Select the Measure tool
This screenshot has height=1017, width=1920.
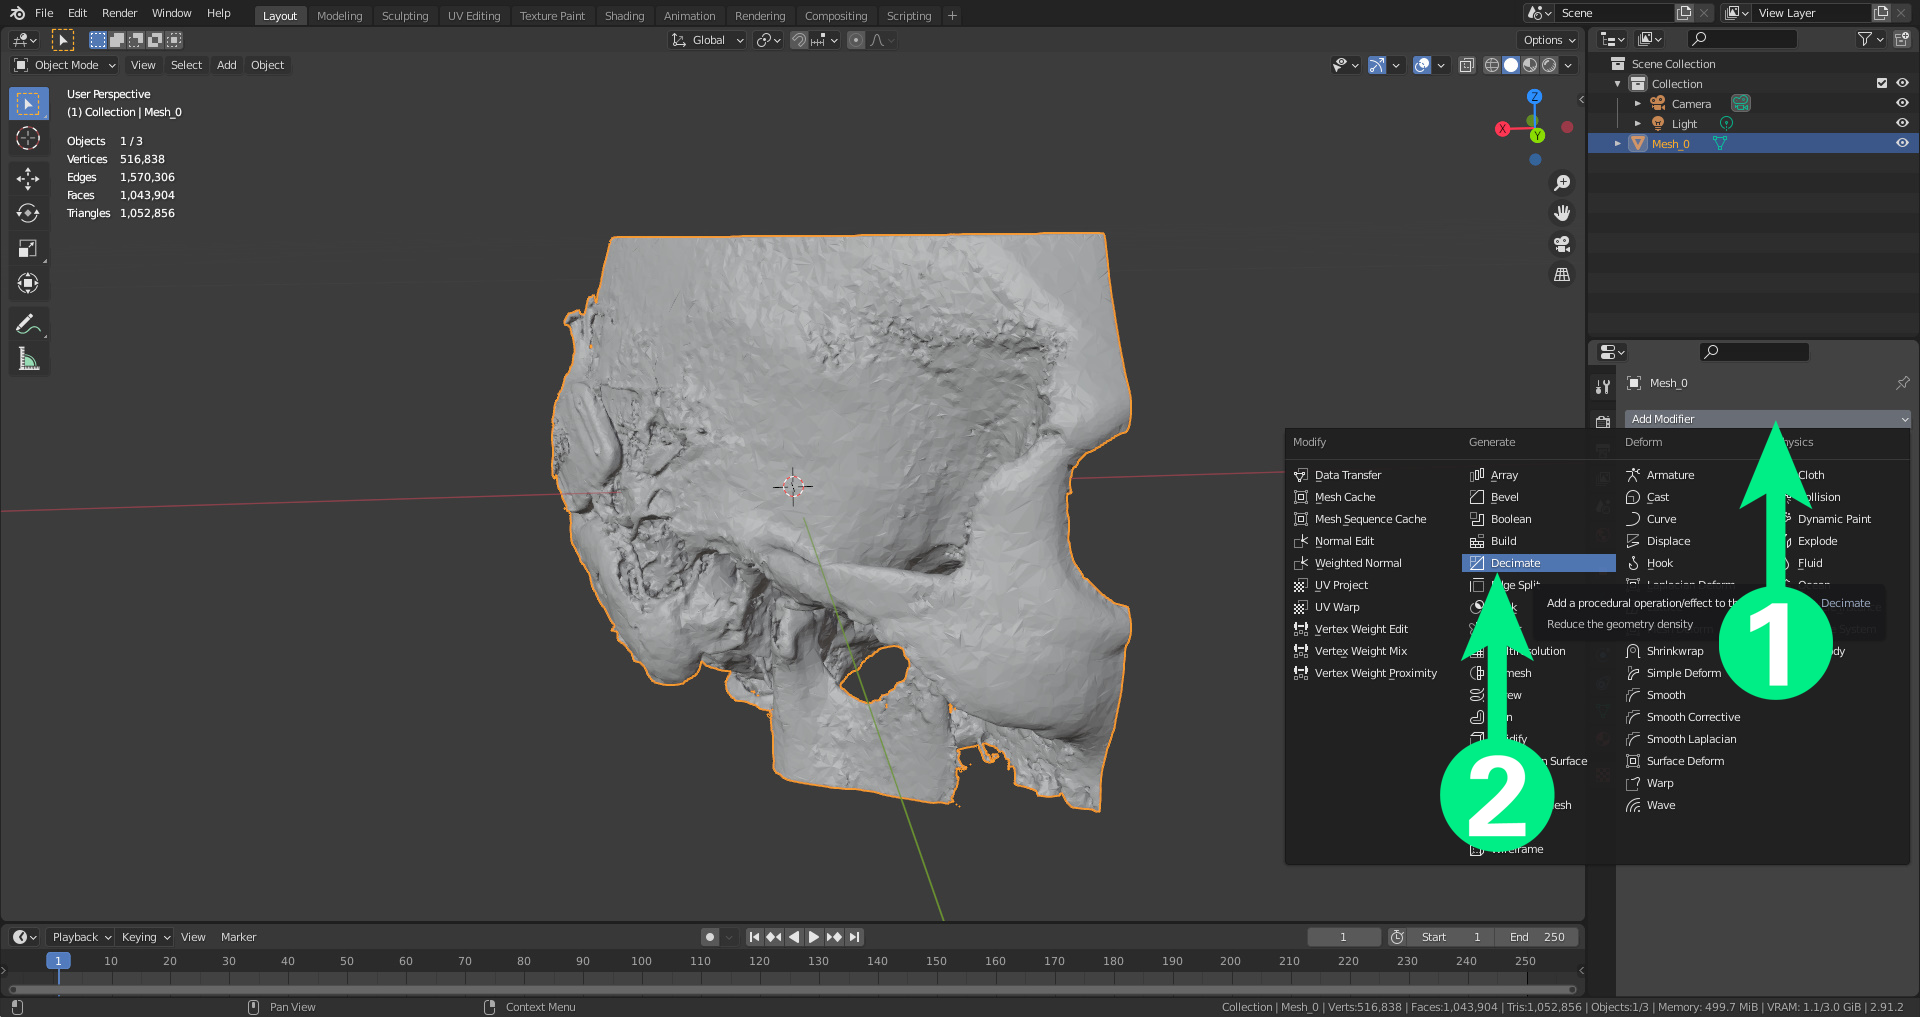(x=28, y=359)
